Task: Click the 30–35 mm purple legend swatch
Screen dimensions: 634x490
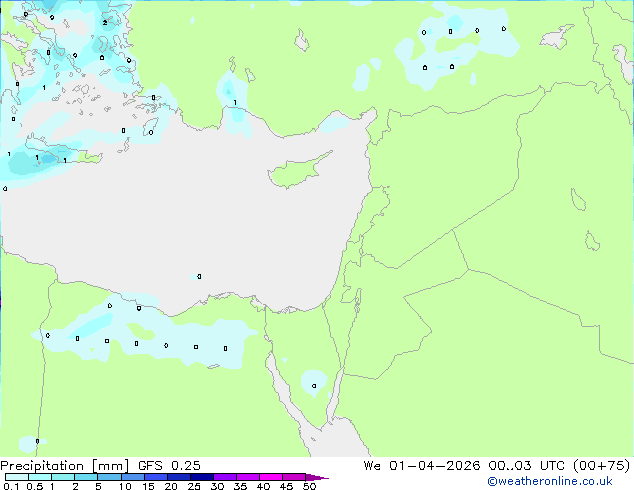Action: tap(224, 477)
